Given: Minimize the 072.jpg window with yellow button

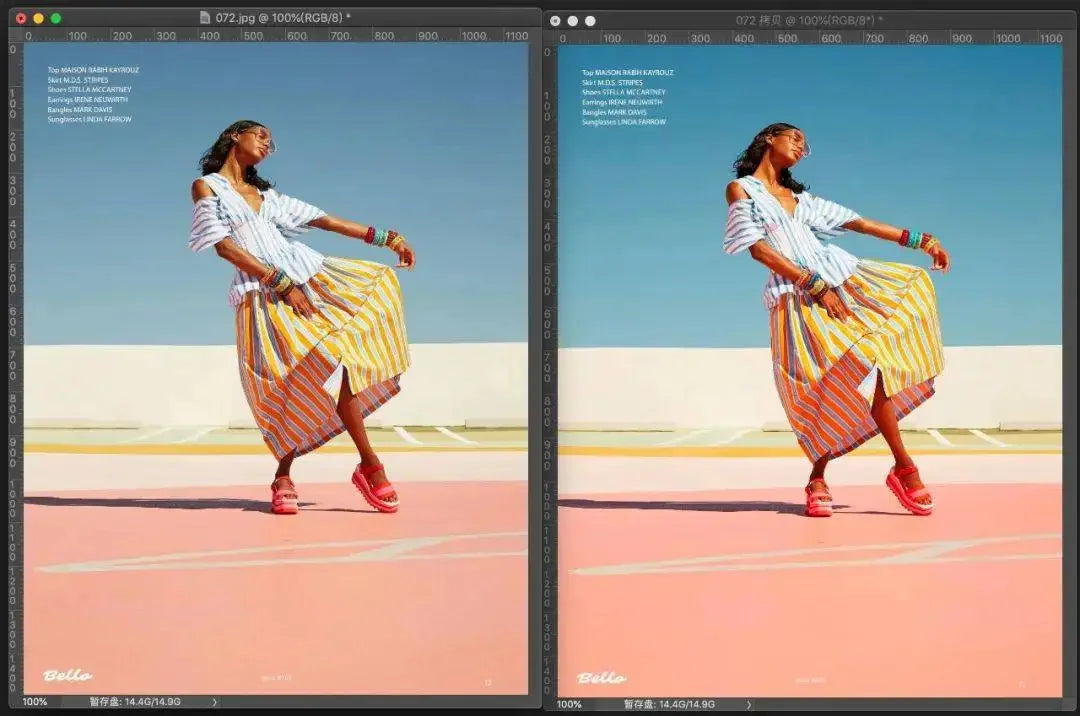Looking at the screenshot, I should click(38, 18).
